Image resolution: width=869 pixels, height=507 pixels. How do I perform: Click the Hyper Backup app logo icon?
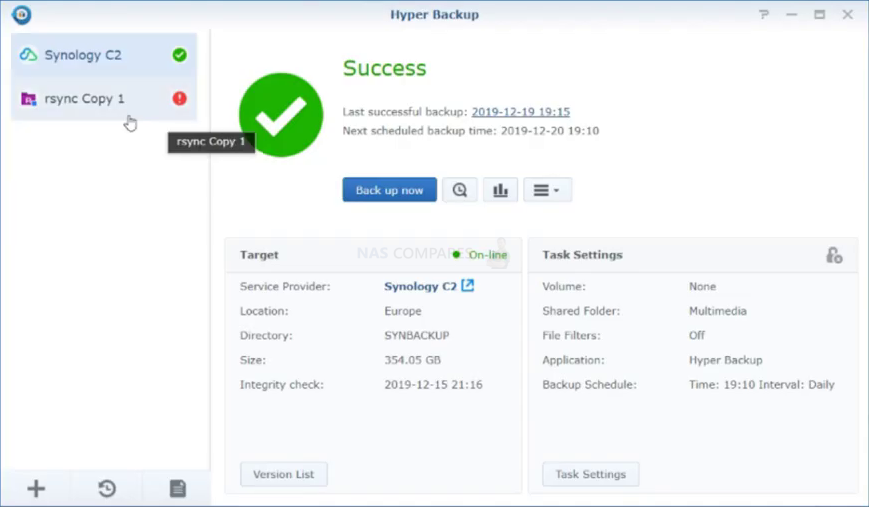tap(22, 14)
